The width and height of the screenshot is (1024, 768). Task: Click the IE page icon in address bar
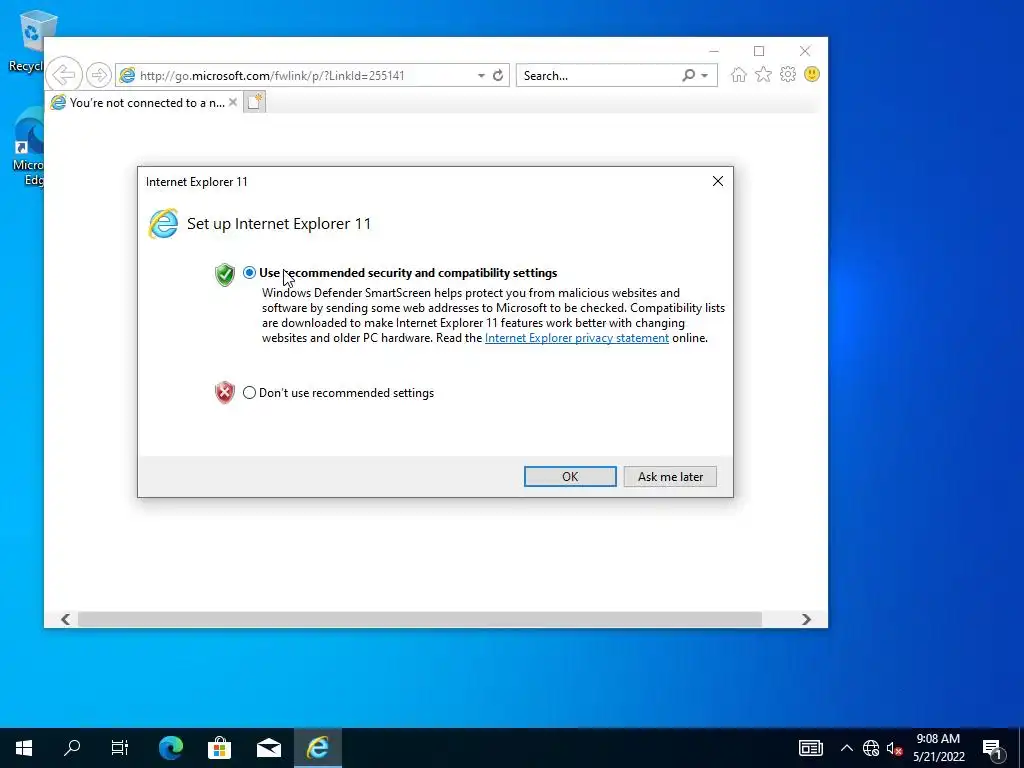(x=127, y=76)
